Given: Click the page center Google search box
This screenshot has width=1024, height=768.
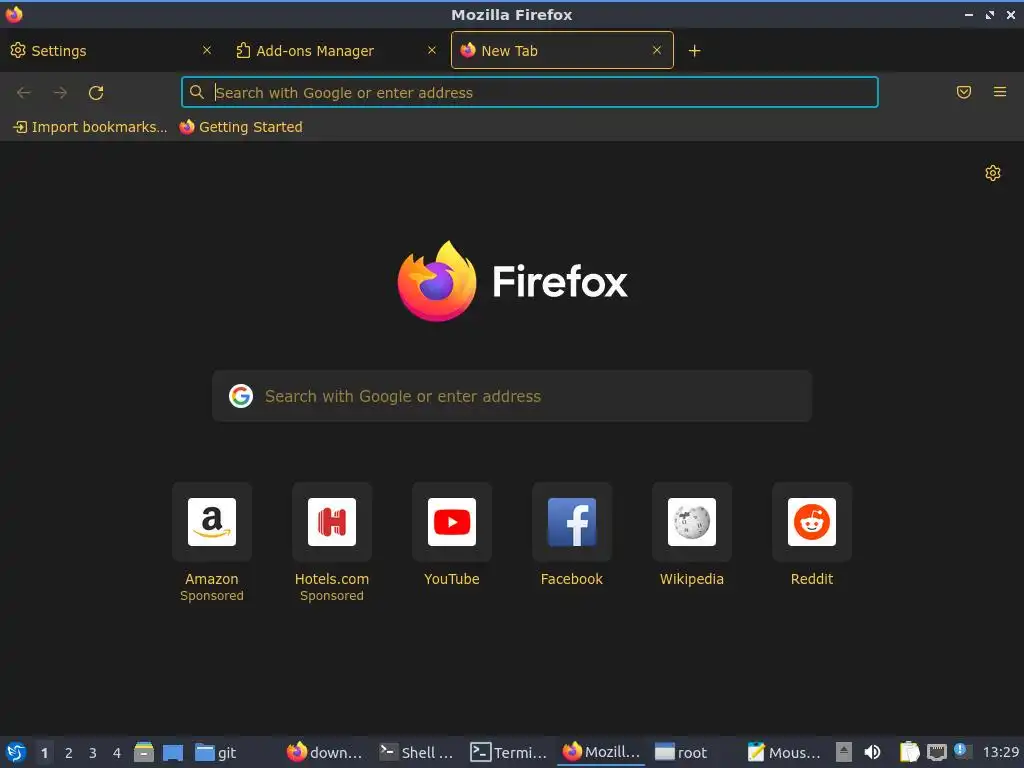Looking at the screenshot, I should [512, 396].
